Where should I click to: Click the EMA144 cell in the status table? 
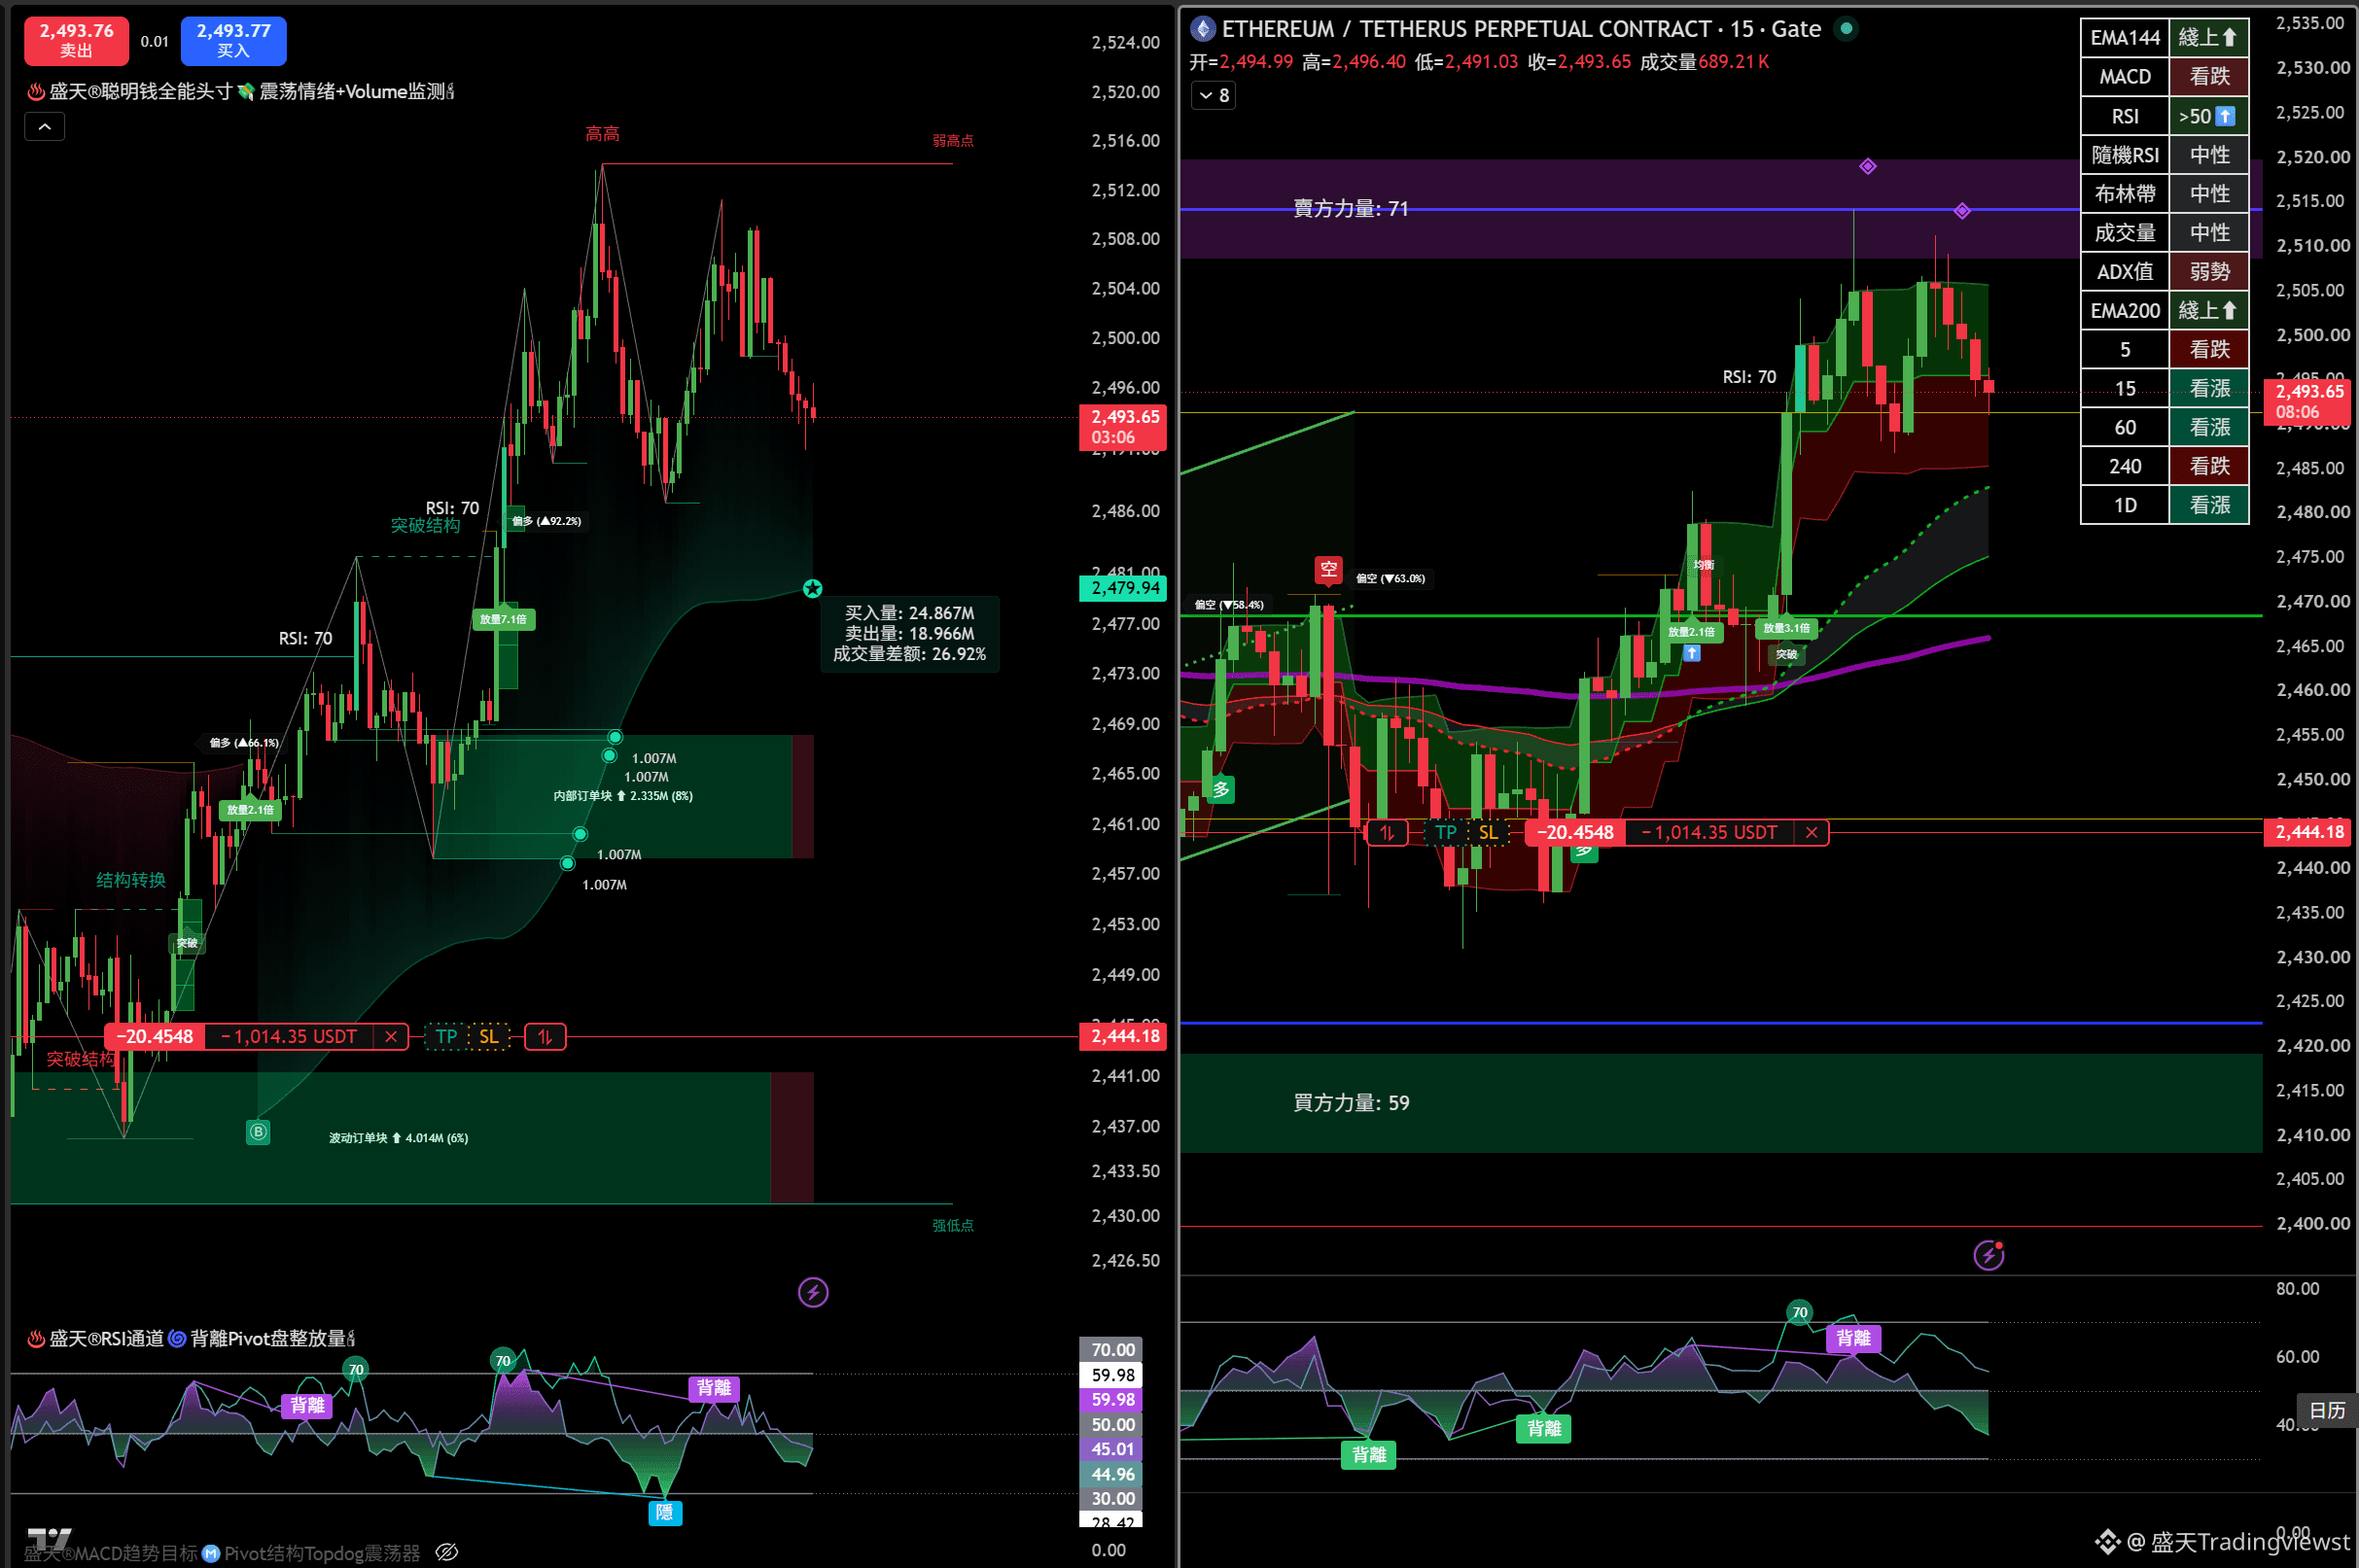coord(2125,38)
